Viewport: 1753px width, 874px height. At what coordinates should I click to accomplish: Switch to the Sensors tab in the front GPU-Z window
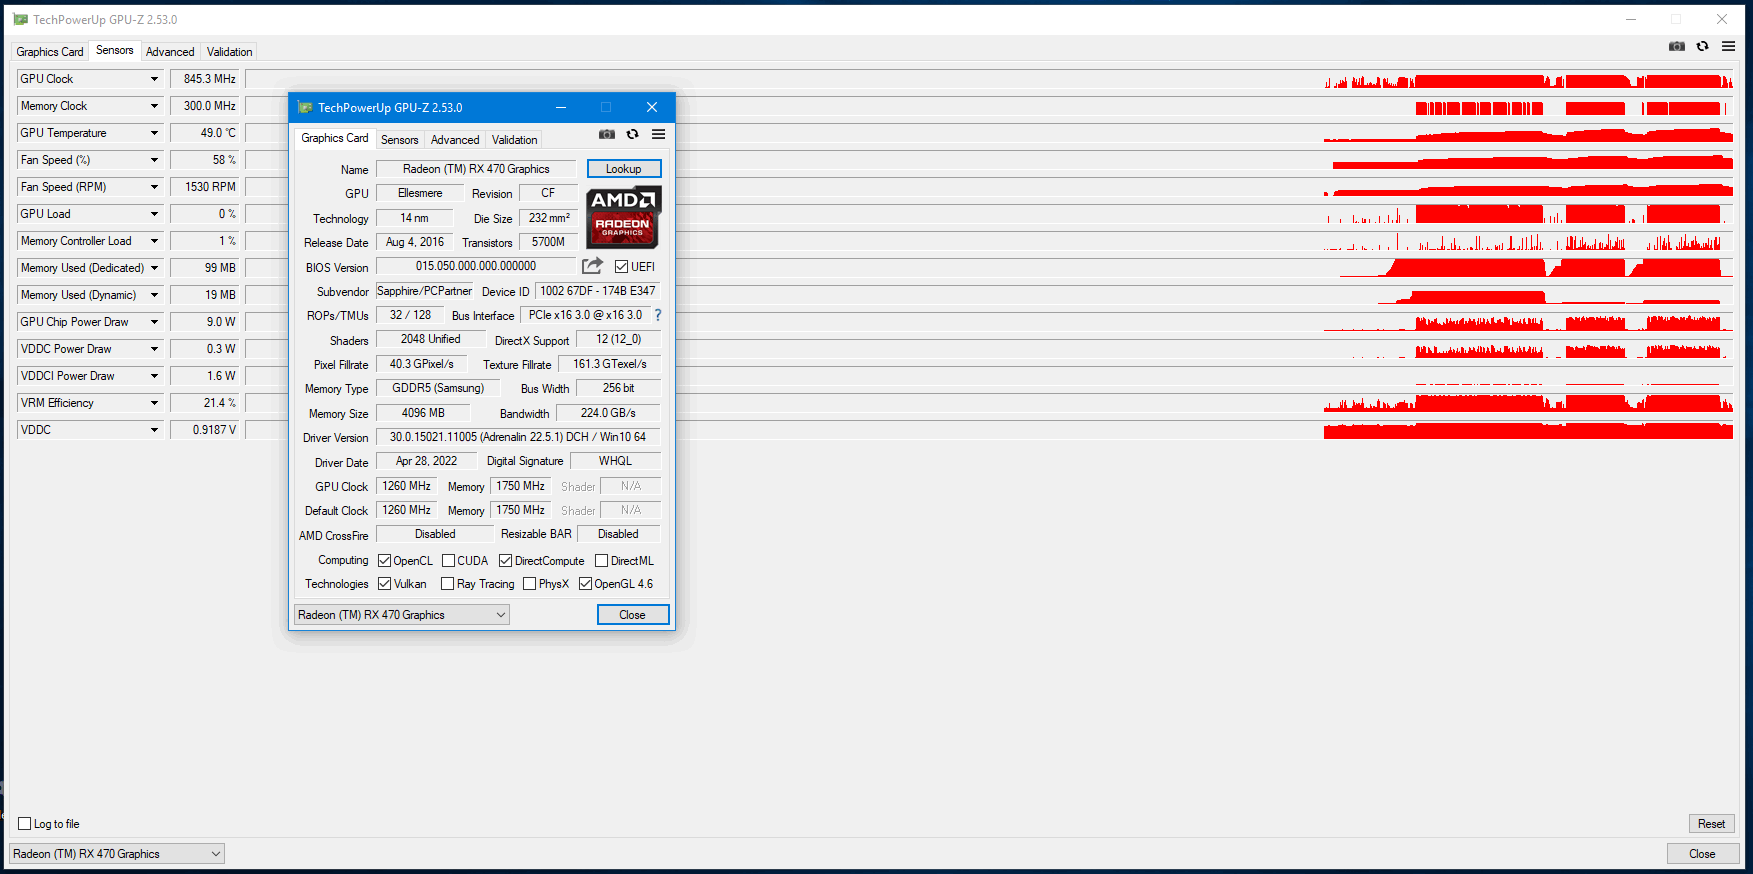point(399,140)
